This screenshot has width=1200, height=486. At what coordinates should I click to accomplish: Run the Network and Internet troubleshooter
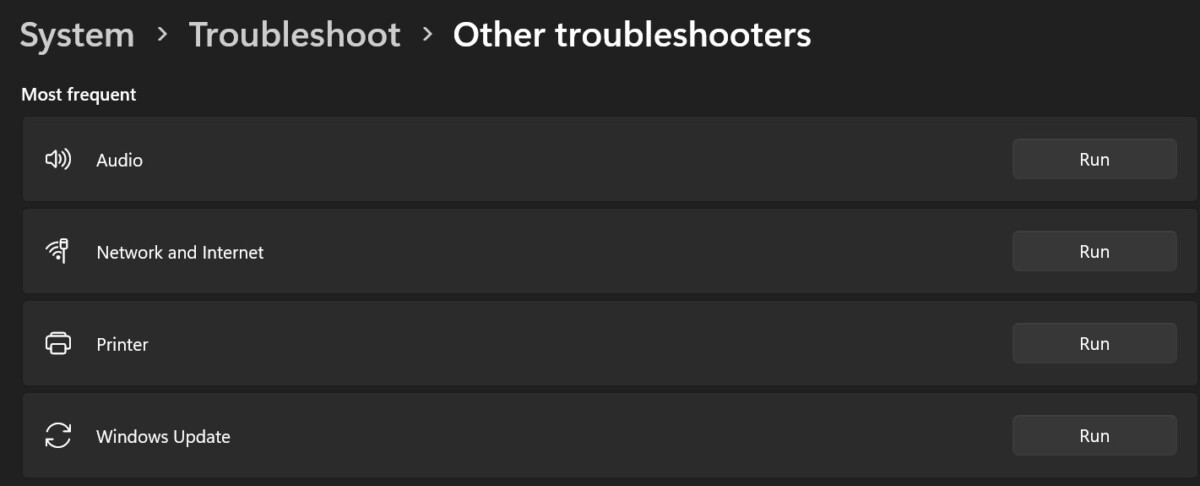[1094, 251]
